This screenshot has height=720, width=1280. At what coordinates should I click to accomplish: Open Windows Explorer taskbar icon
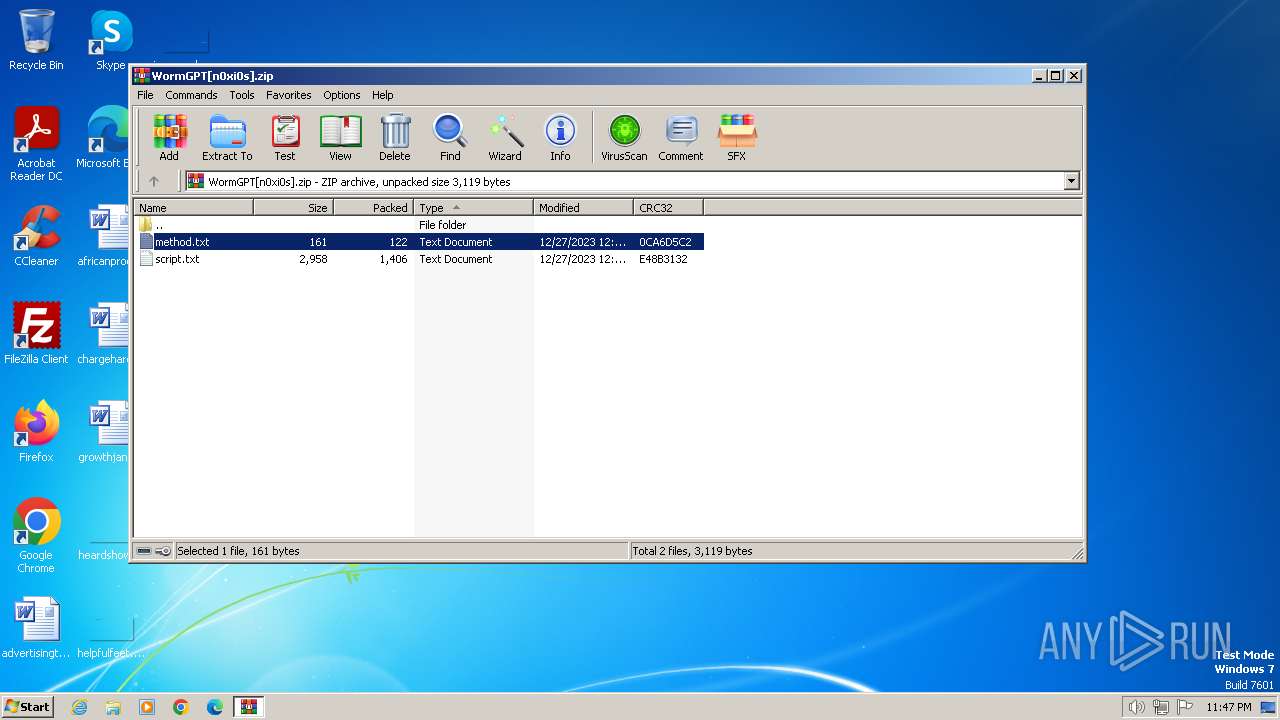pos(113,707)
